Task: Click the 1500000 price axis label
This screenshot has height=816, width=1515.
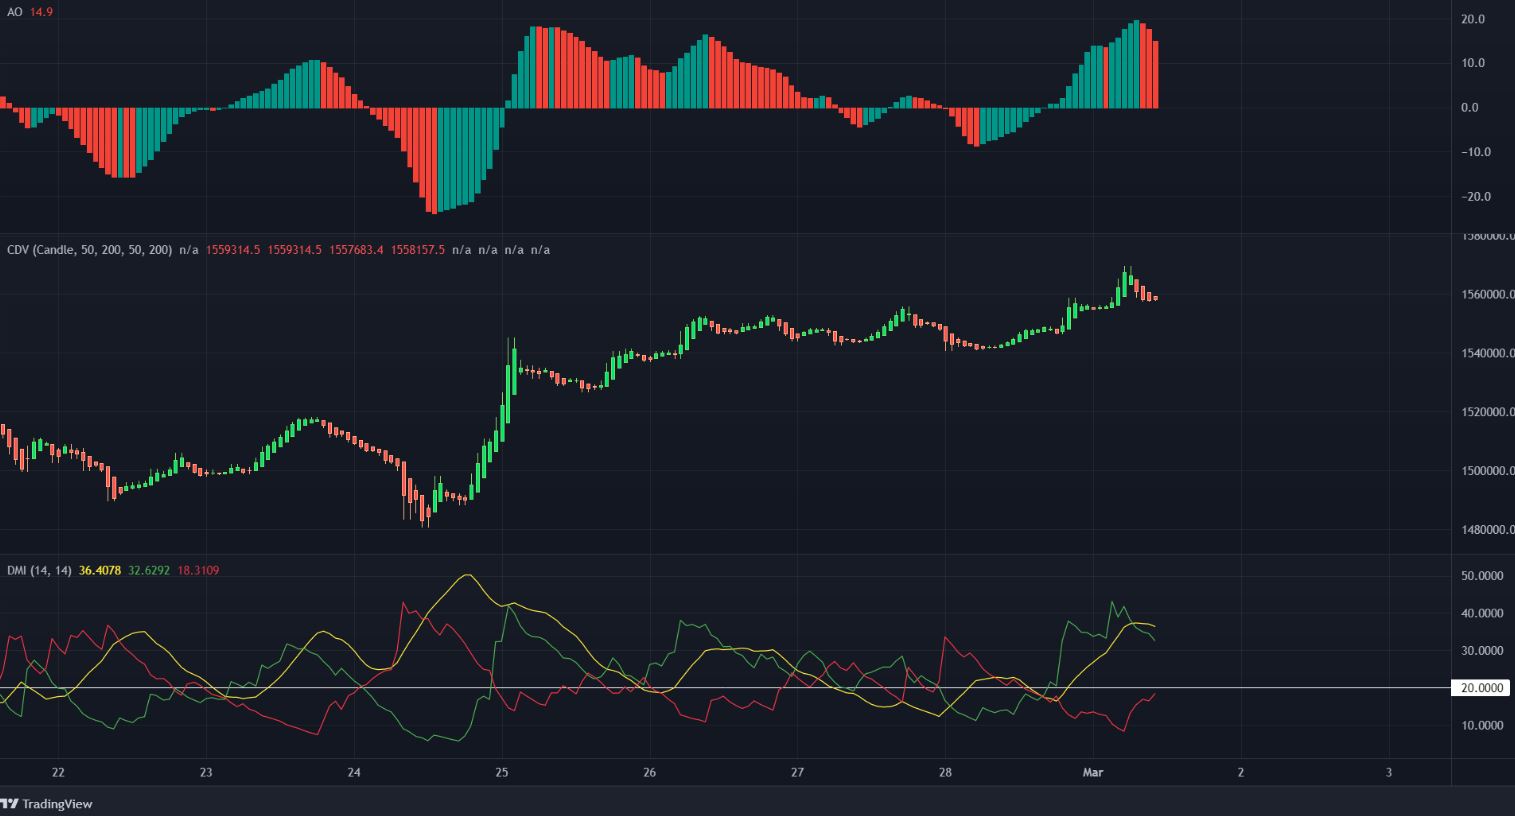Action: (x=1487, y=471)
